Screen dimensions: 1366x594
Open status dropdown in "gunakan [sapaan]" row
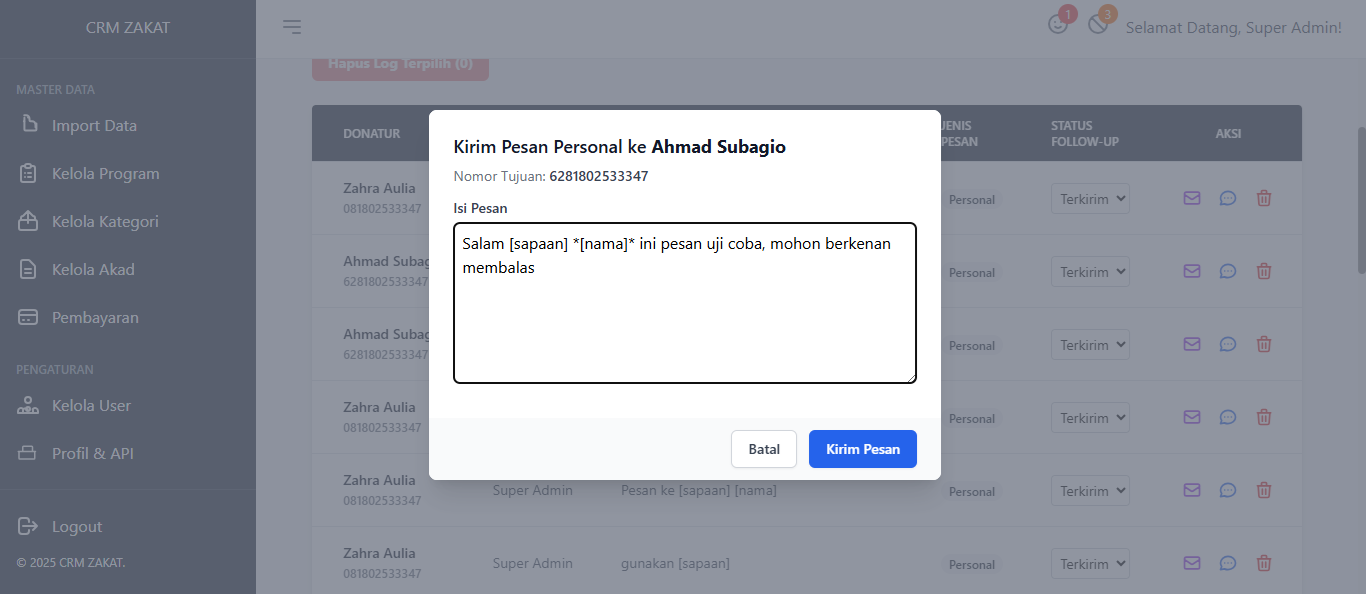[1090, 564]
